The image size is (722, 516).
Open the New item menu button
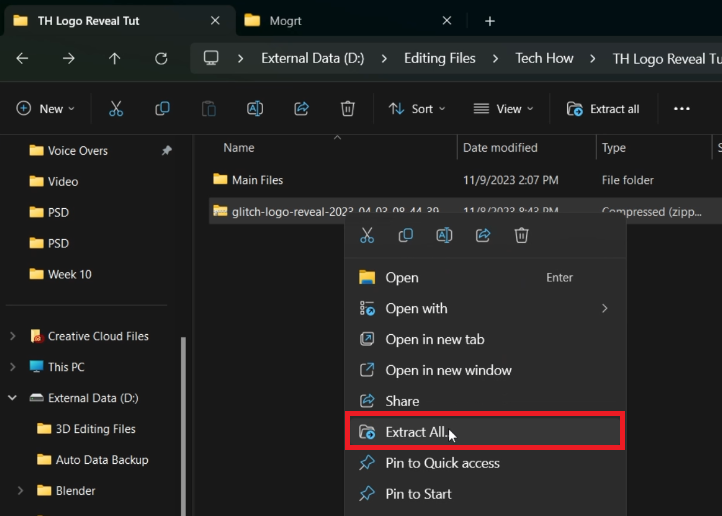[x=43, y=109]
